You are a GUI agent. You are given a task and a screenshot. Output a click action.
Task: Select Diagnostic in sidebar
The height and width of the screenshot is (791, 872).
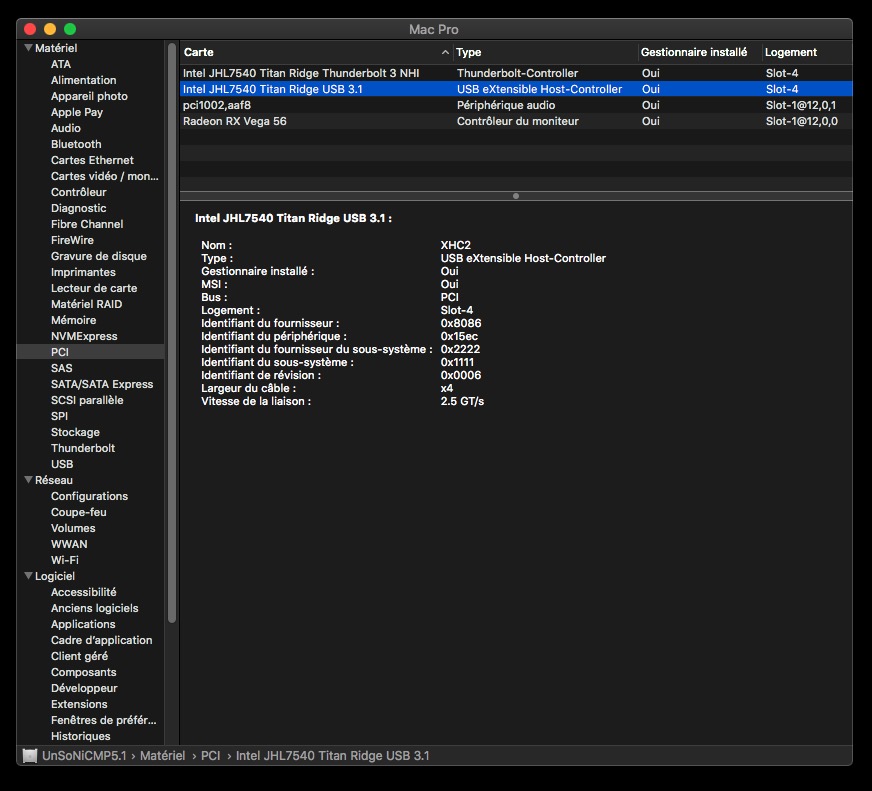click(78, 208)
